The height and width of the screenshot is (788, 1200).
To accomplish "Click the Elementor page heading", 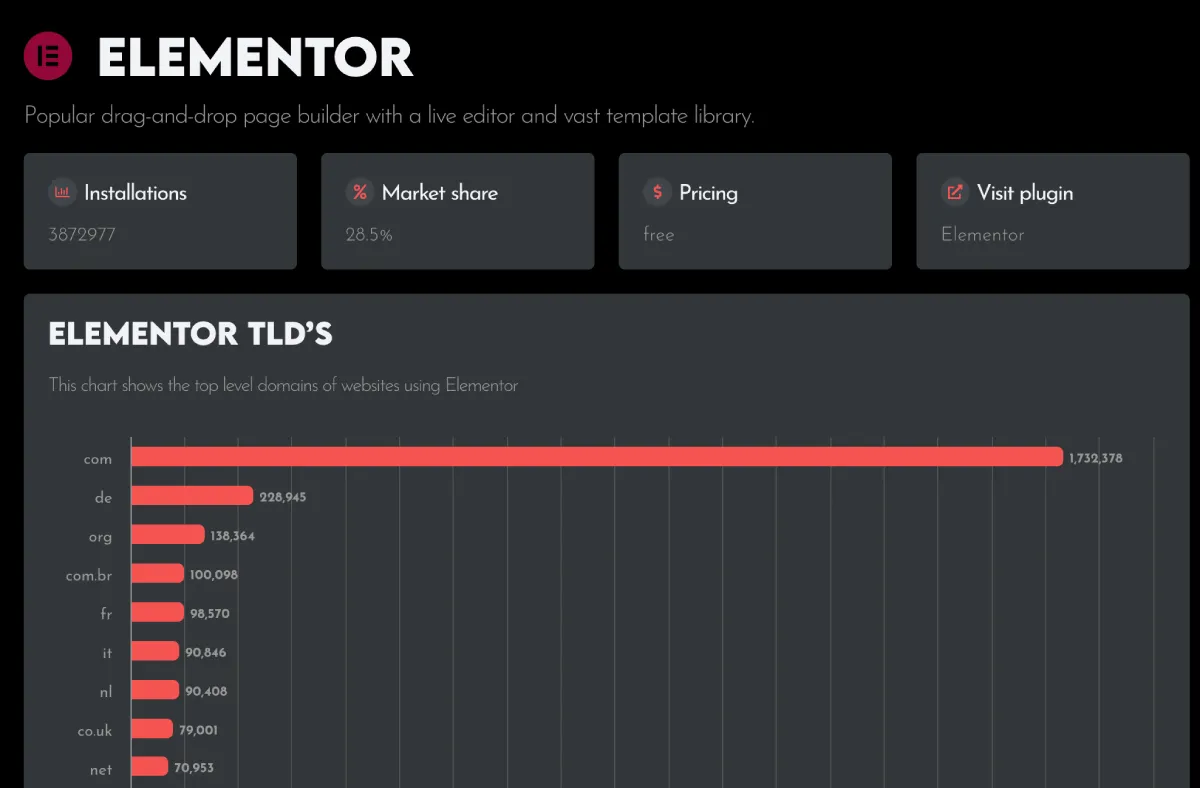I will click(256, 58).
